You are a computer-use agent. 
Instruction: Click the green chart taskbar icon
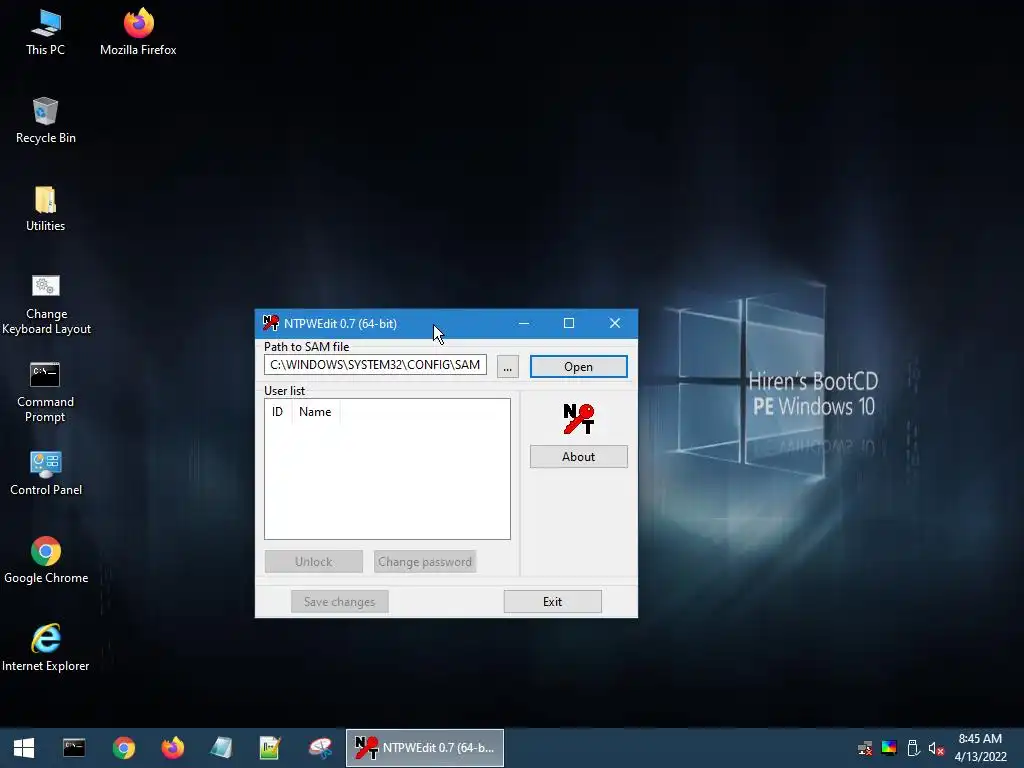270,748
